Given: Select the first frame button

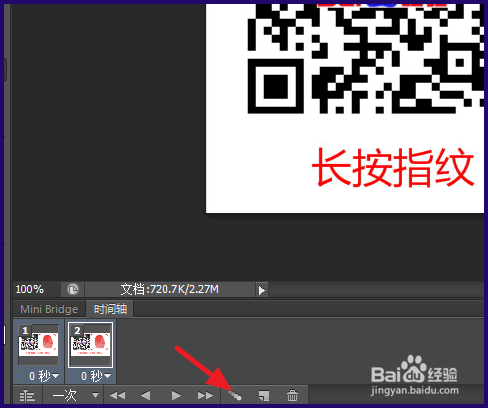Looking at the screenshot, I should click(x=117, y=396).
